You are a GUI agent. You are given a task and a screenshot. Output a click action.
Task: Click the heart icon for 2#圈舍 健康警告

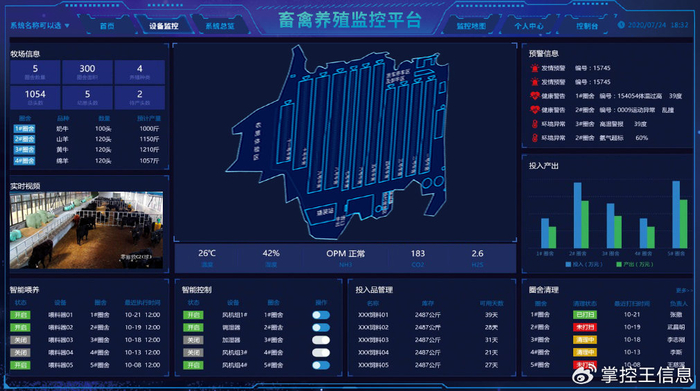534,109
